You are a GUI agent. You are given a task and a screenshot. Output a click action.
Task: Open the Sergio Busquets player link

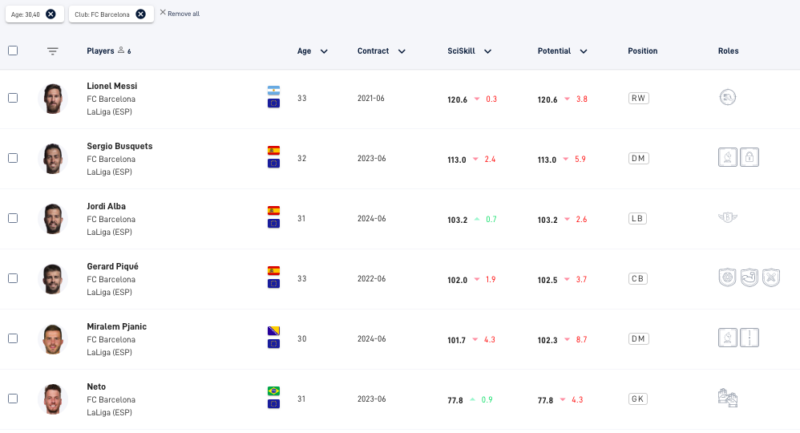pyautogui.click(x=119, y=146)
